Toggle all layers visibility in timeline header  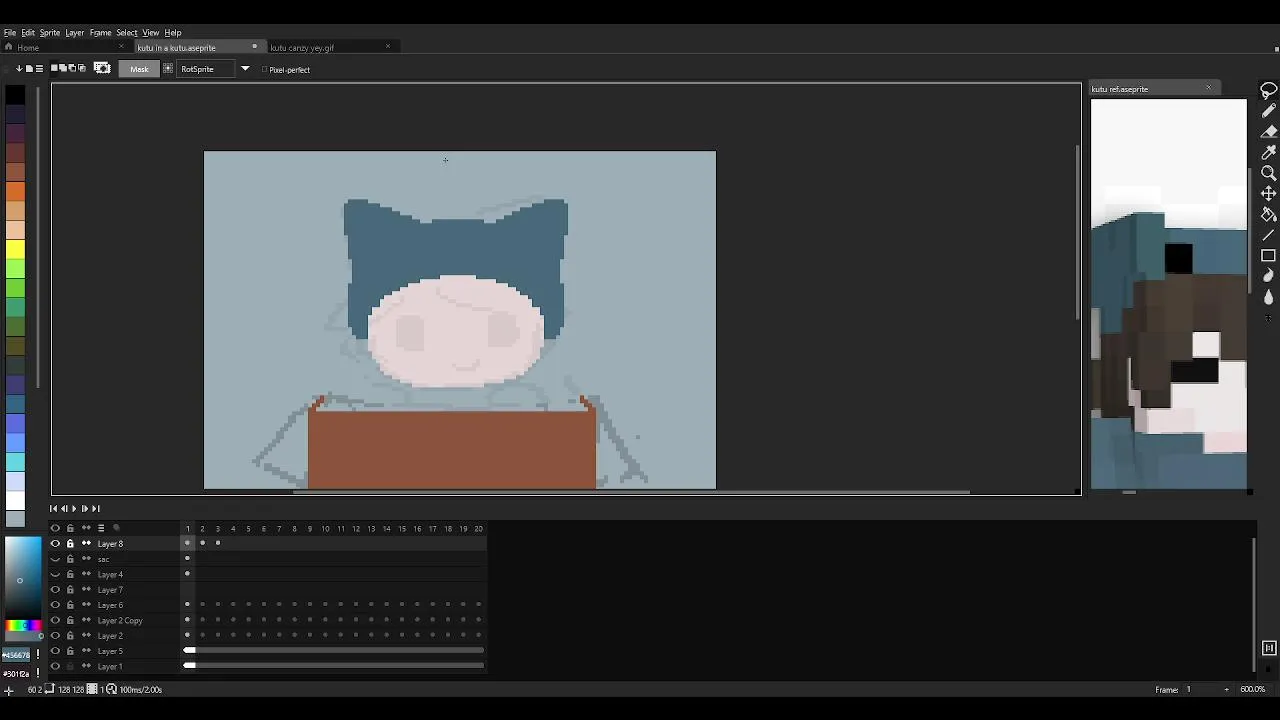pos(55,528)
